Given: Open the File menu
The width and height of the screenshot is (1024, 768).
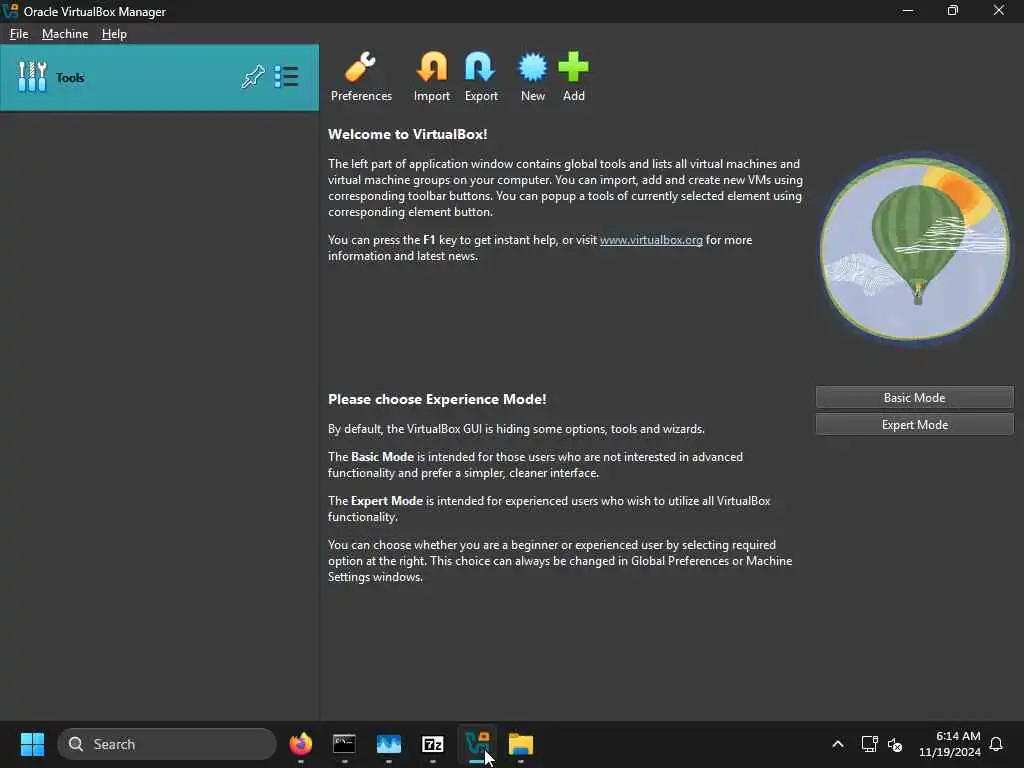Looking at the screenshot, I should coord(19,34).
